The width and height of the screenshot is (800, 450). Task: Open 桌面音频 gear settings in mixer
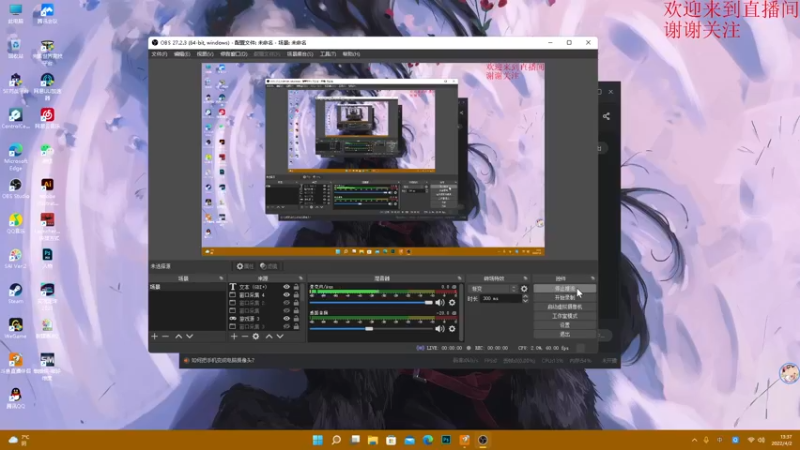click(452, 328)
